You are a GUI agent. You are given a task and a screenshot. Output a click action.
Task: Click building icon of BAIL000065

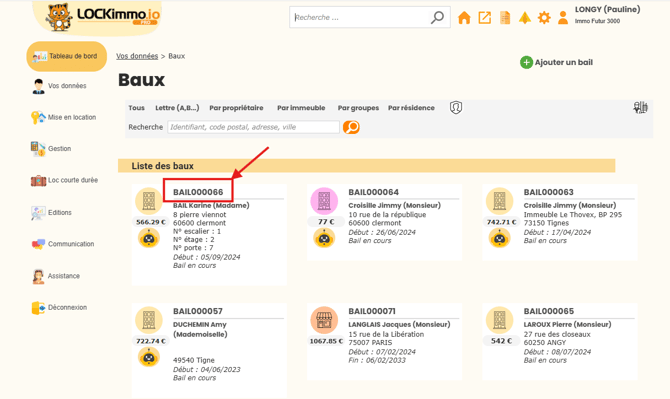click(x=500, y=320)
